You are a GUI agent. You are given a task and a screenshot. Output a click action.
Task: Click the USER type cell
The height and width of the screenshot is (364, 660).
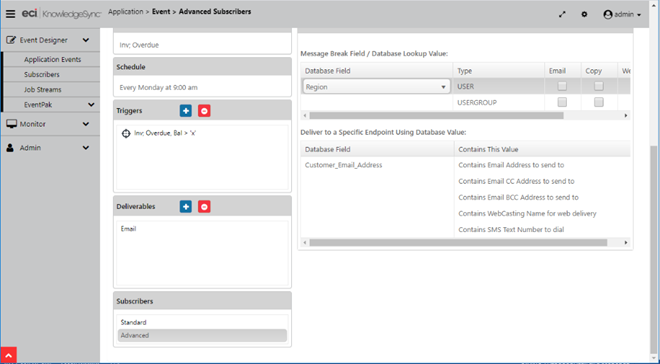[498, 86]
